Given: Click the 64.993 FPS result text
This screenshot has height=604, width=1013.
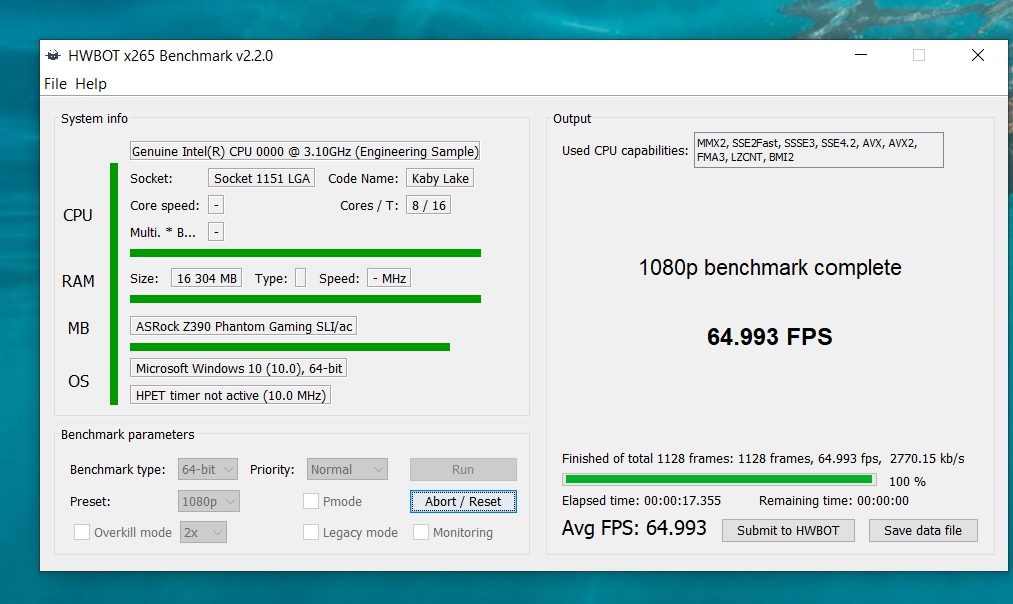Looking at the screenshot, I should pos(769,337).
